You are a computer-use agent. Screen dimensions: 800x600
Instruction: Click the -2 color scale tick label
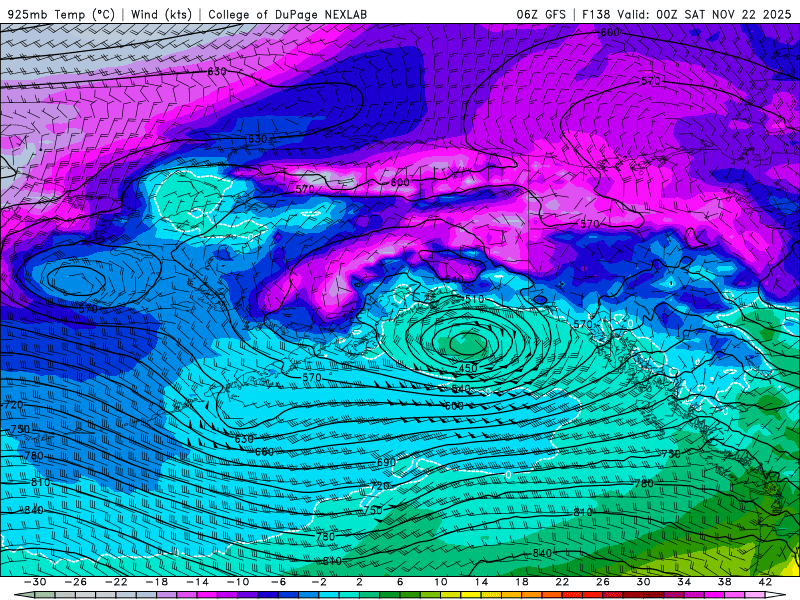tap(319, 582)
